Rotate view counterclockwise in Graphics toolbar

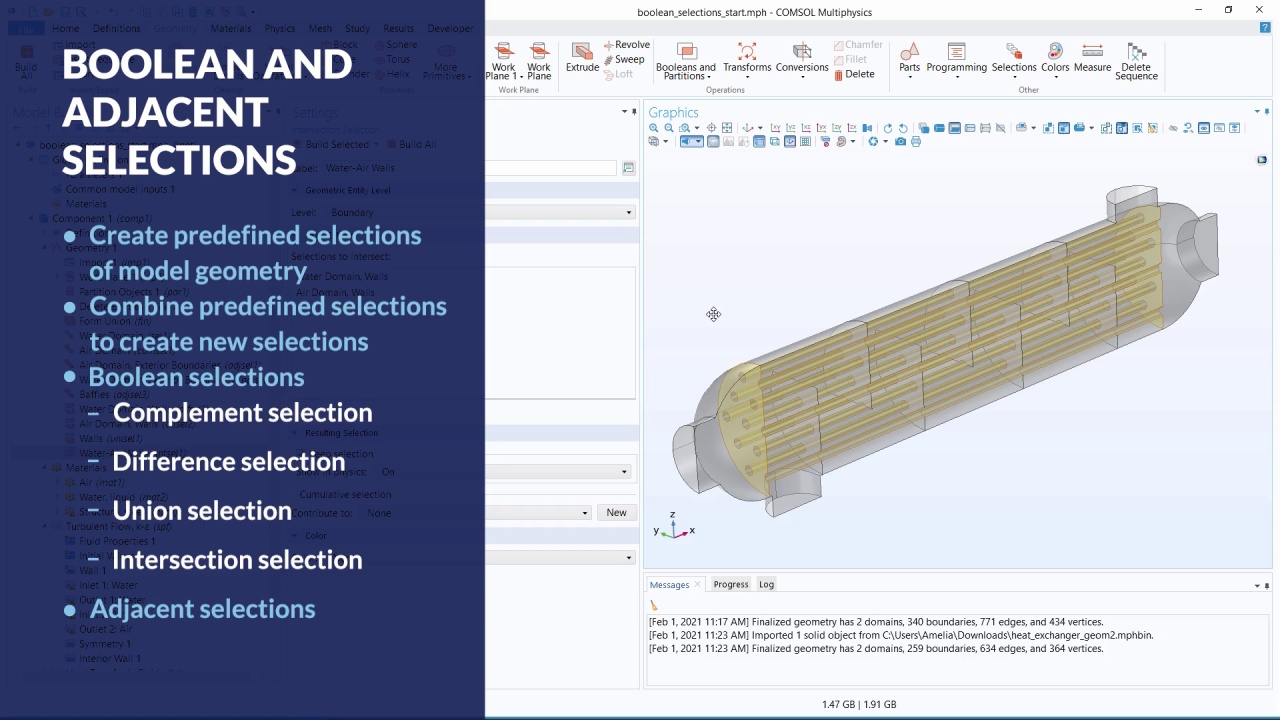click(903, 128)
